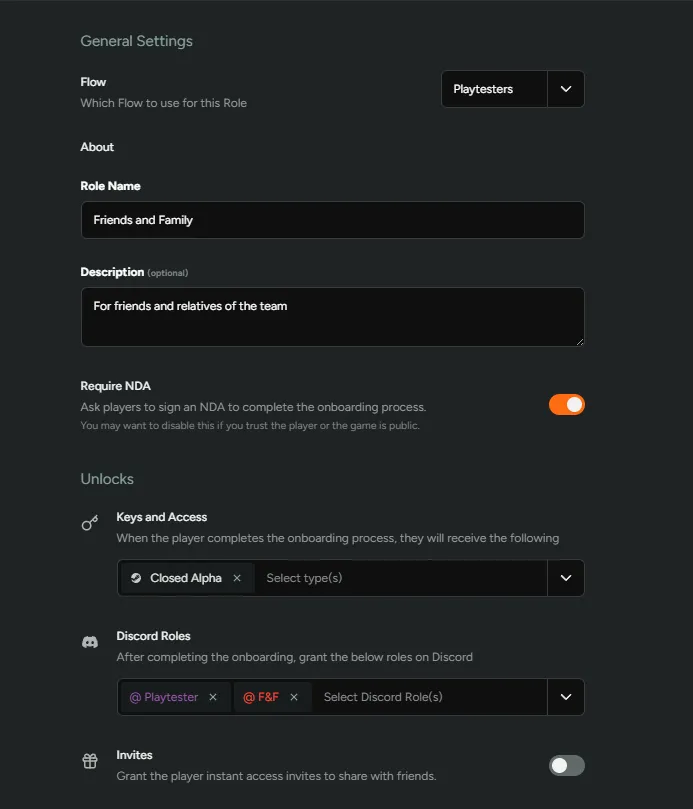
Task: Toggle Require NDA off then back on
Action: pyautogui.click(x=567, y=404)
